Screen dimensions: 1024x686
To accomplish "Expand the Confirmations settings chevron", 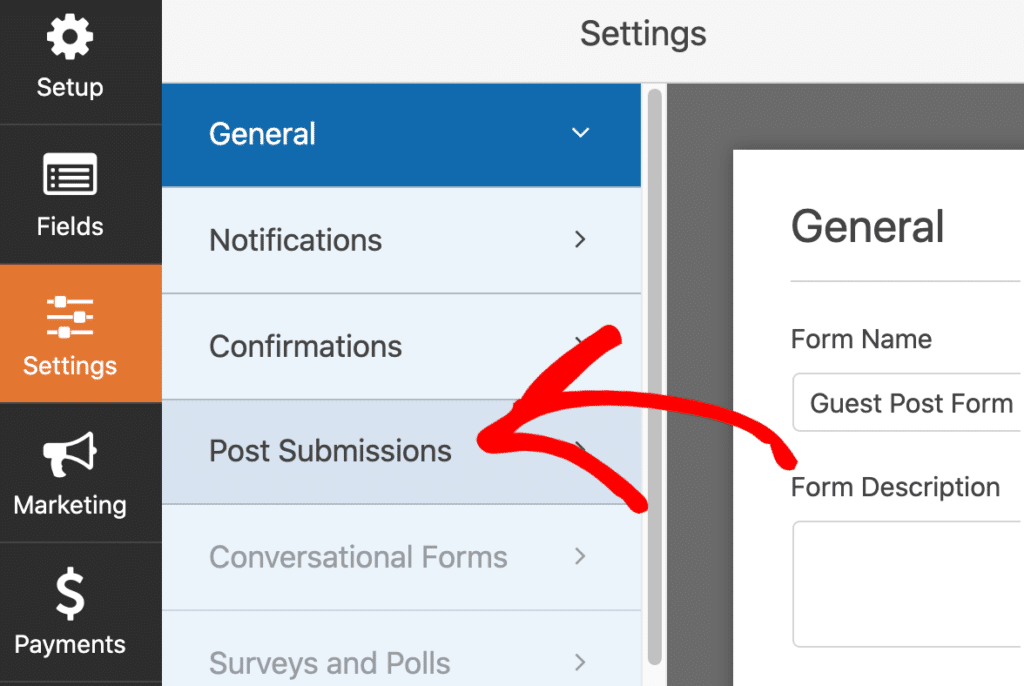I will coord(581,346).
